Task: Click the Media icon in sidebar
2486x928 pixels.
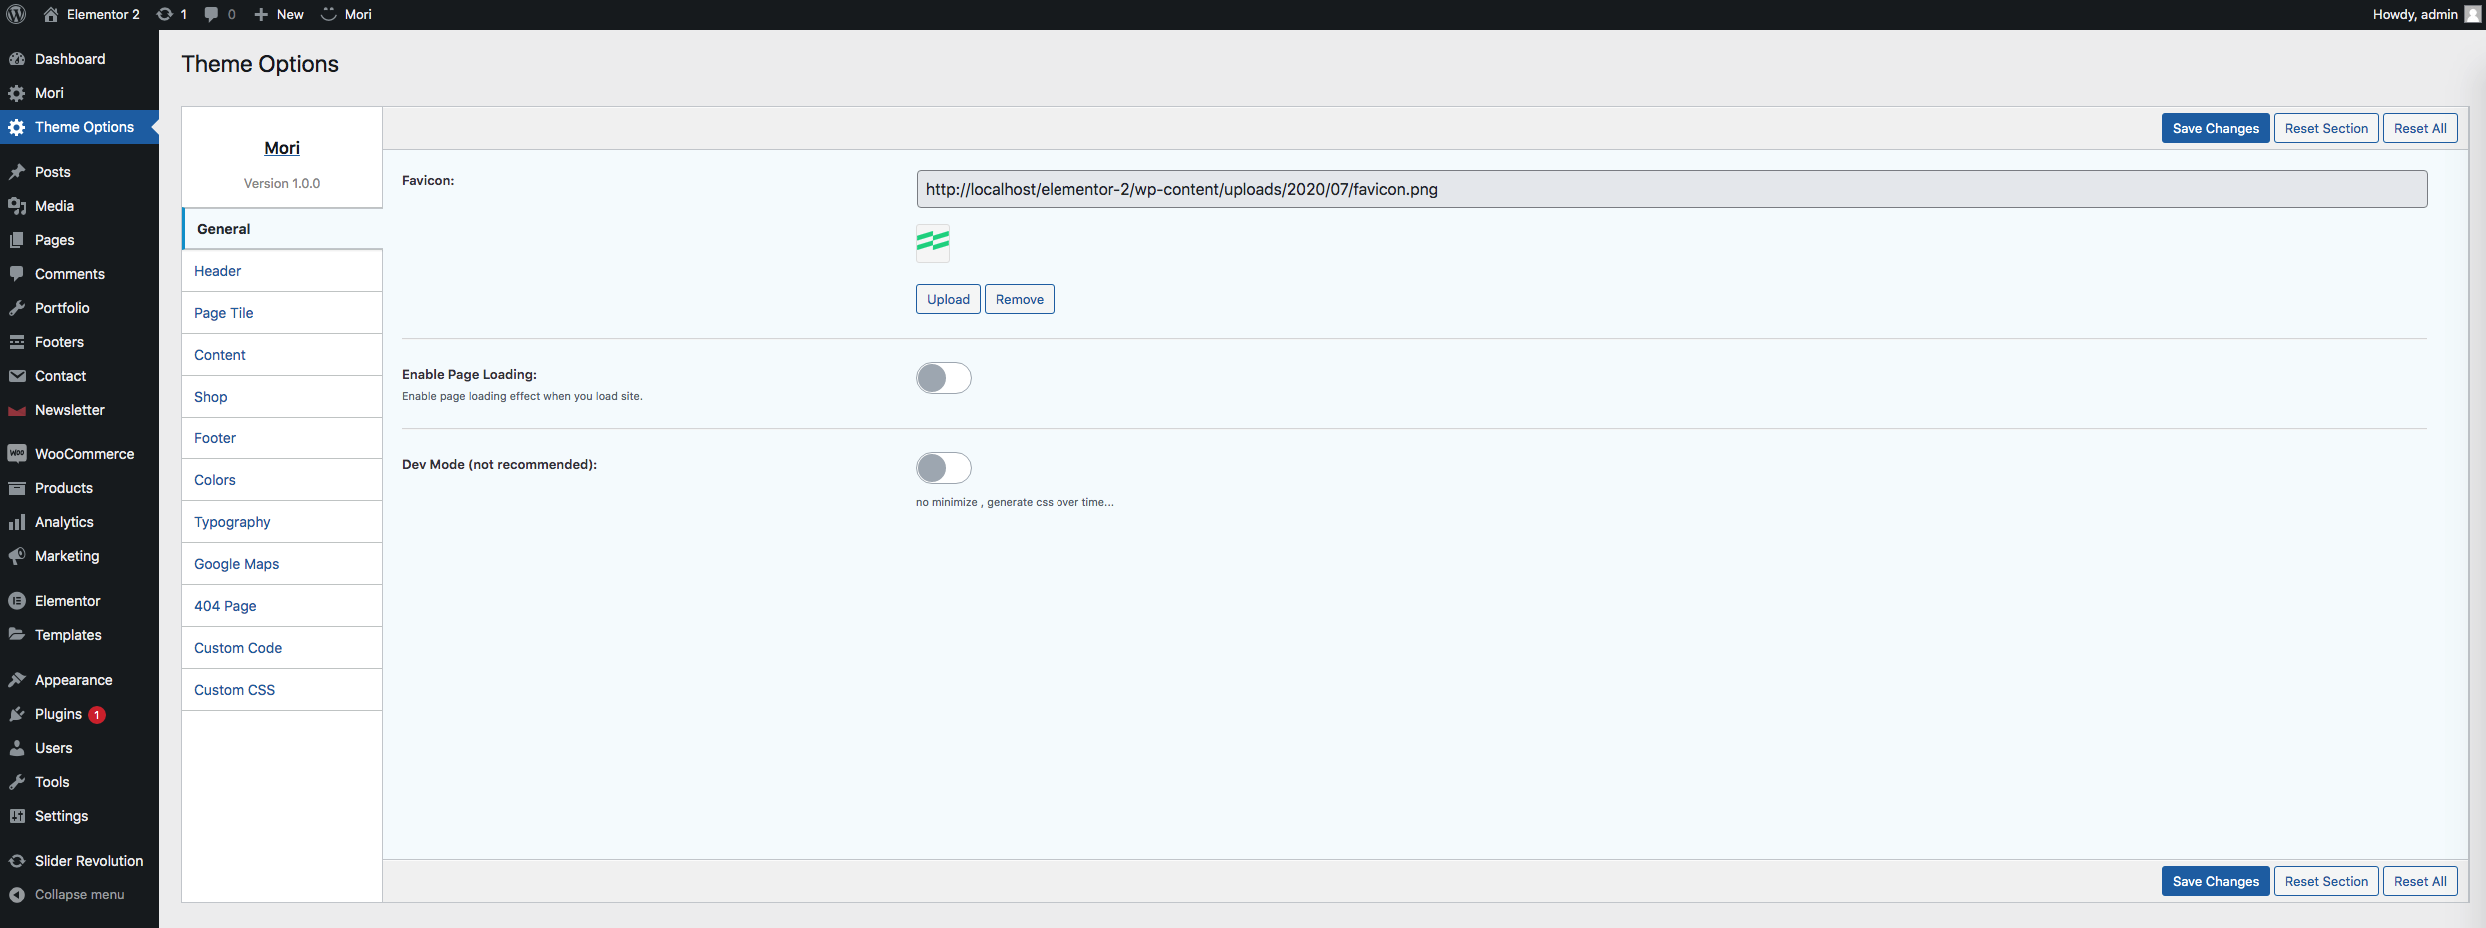Action: 17,206
